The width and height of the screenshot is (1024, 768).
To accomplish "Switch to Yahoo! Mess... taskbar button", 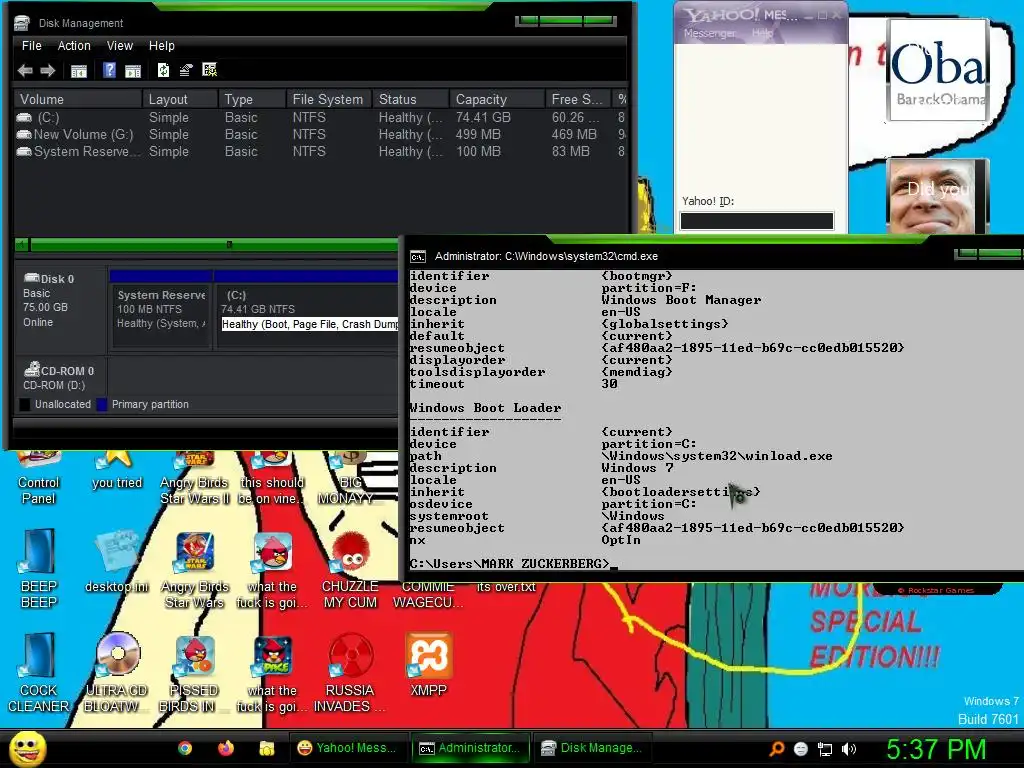I will [x=348, y=748].
